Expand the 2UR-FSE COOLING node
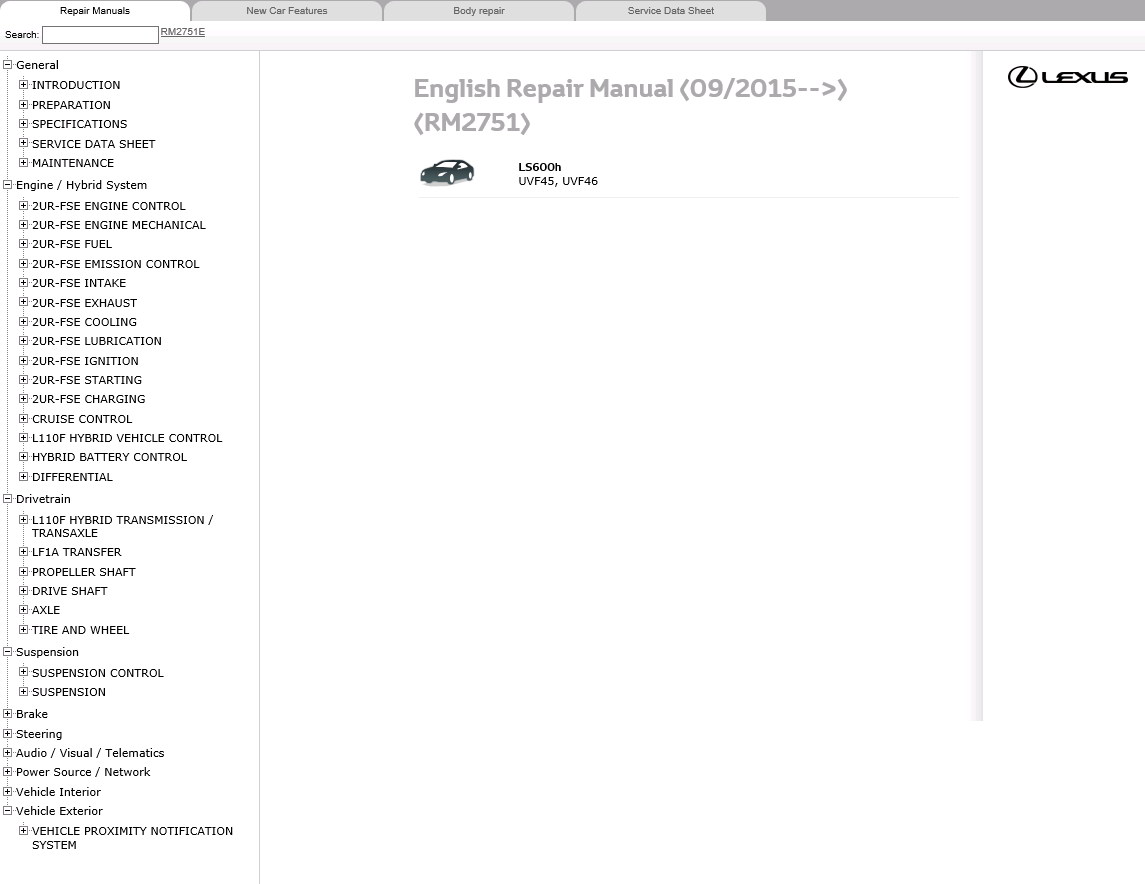 [23, 321]
